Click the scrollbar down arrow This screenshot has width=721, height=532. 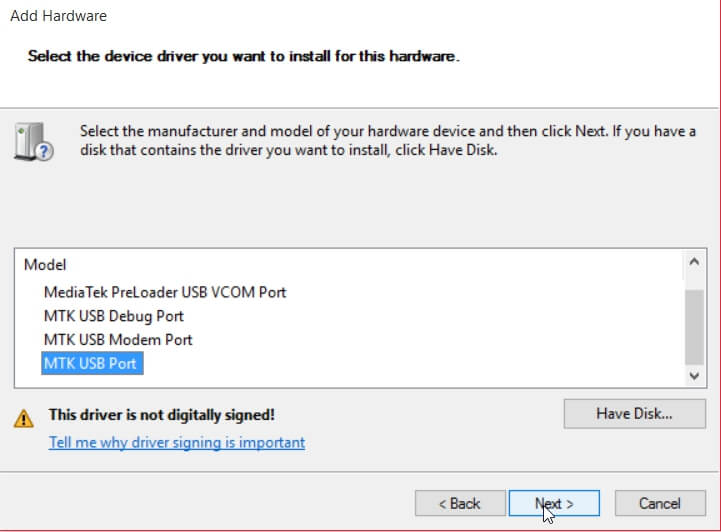click(x=694, y=376)
